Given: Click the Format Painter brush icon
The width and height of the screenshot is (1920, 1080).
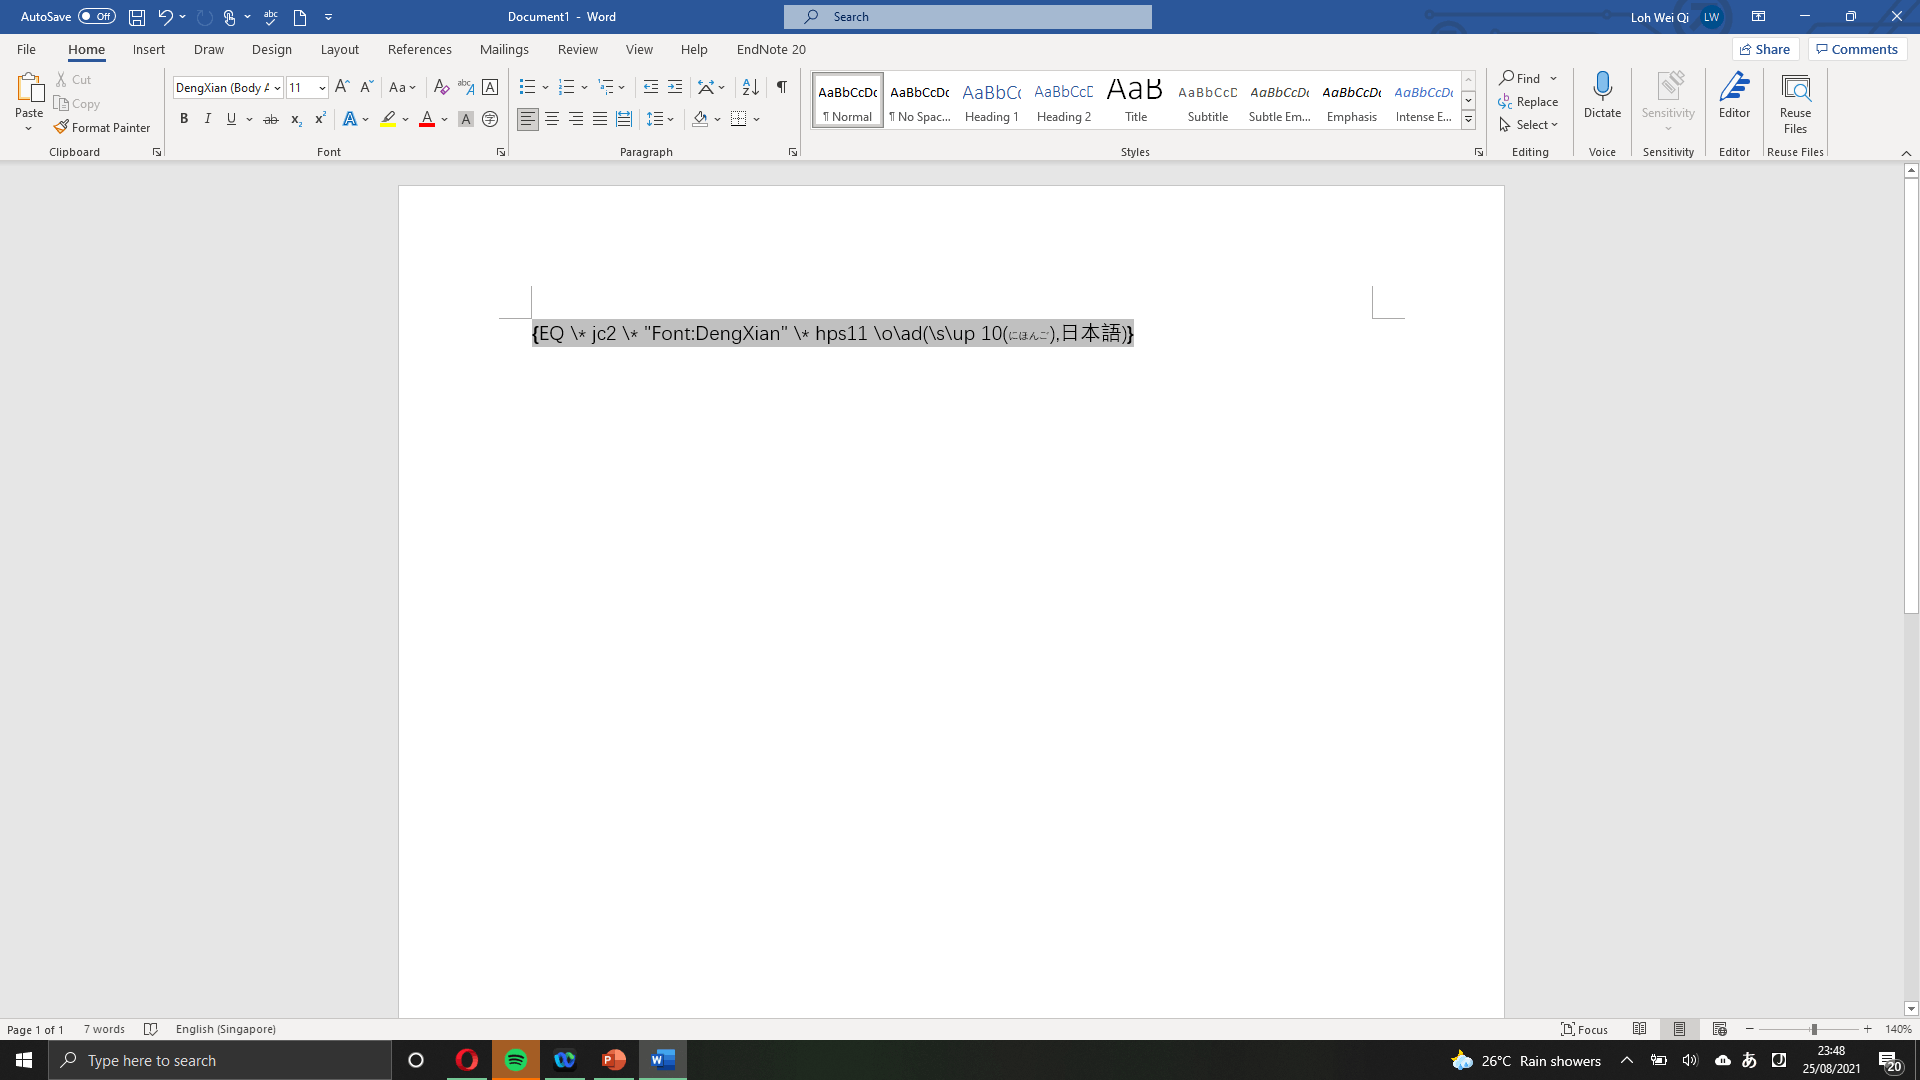Looking at the screenshot, I should (61, 128).
